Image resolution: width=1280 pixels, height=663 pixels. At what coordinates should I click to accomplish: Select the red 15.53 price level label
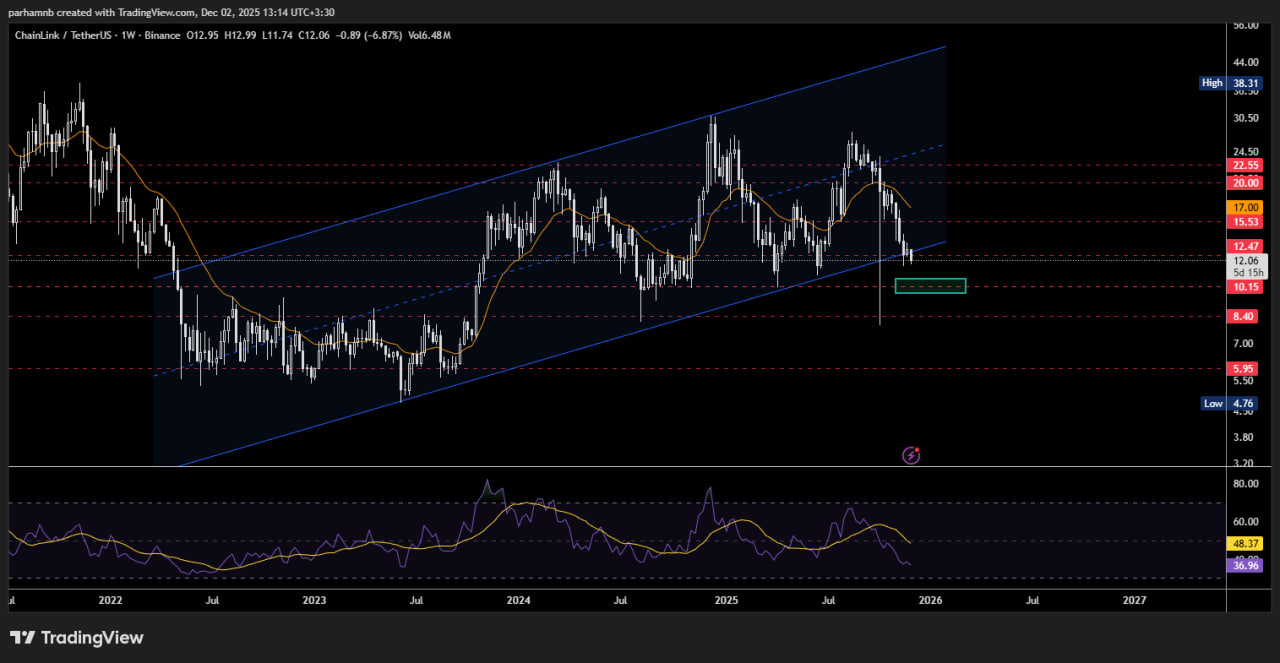(x=1245, y=221)
